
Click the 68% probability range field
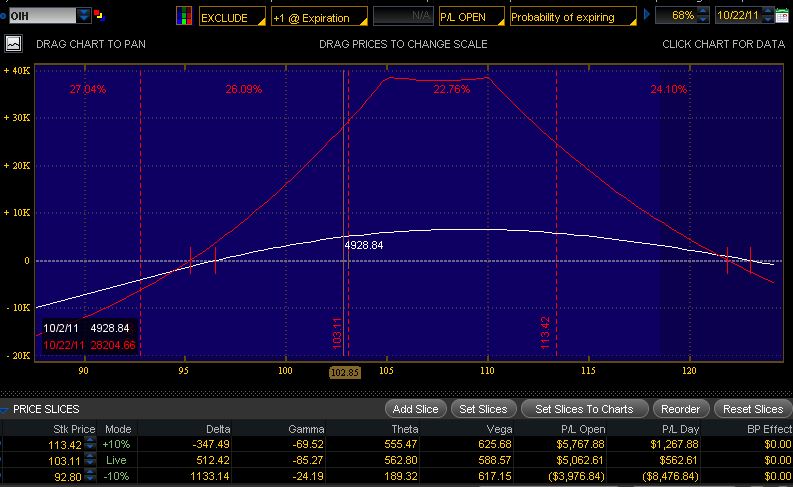pos(676,15)
